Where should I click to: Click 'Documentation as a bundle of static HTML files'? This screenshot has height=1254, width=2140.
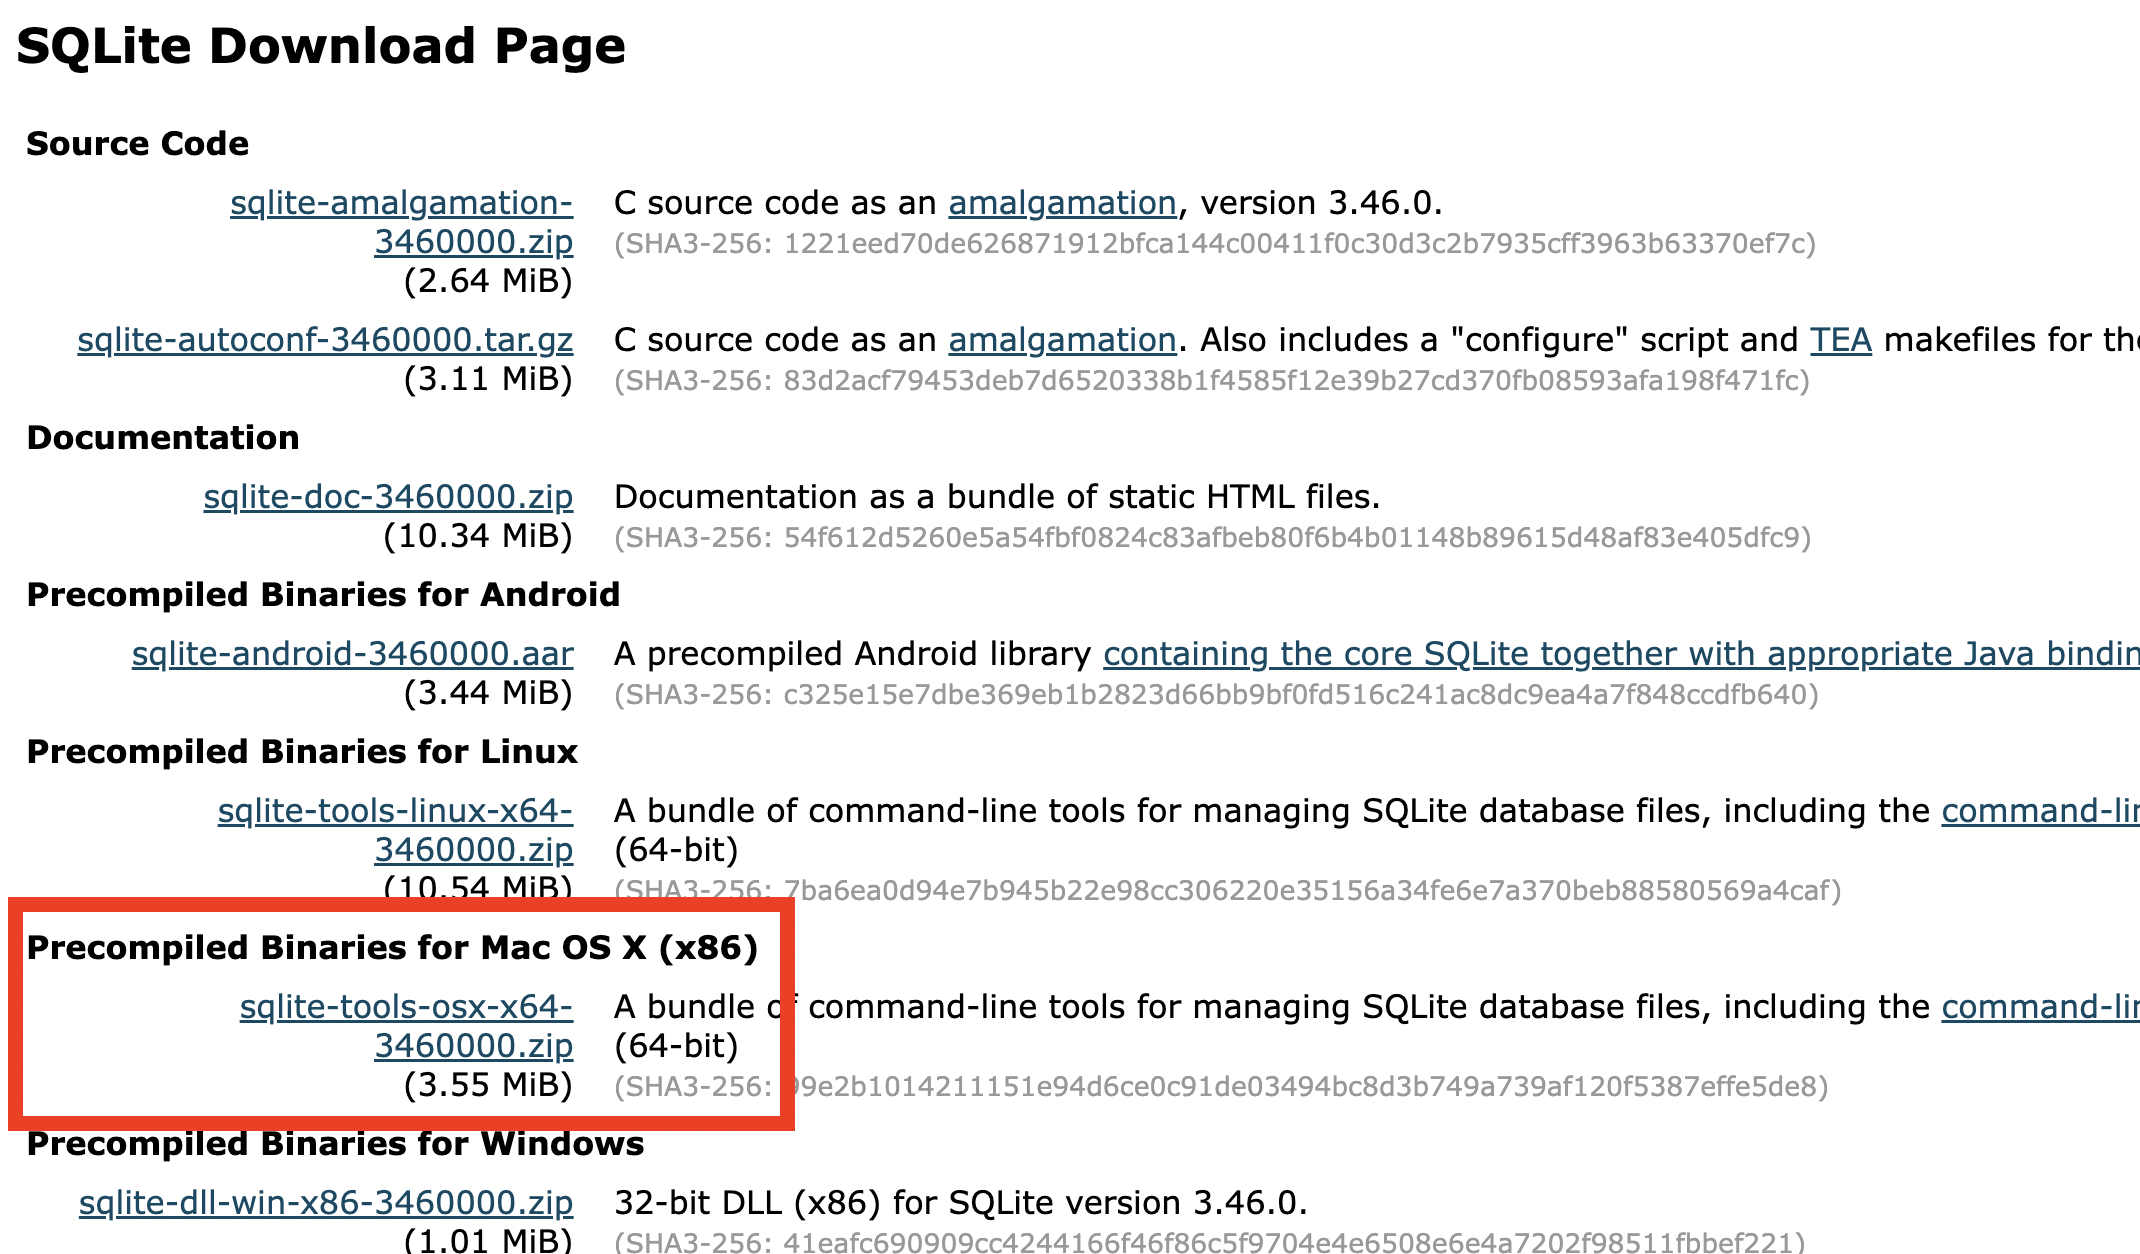click(x=997, y=497)
